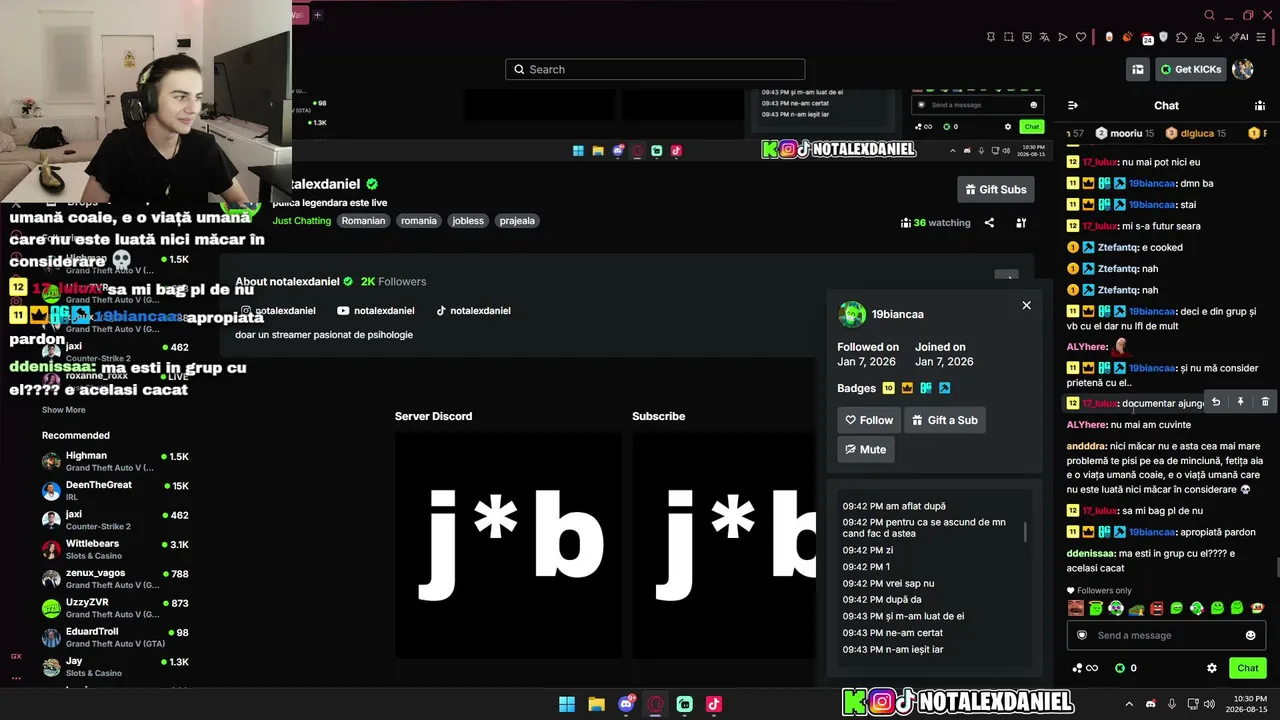This screenshot has height=720, width=1280.
Task: Select the Romanian language tag
Action: [x=363, y=221]
